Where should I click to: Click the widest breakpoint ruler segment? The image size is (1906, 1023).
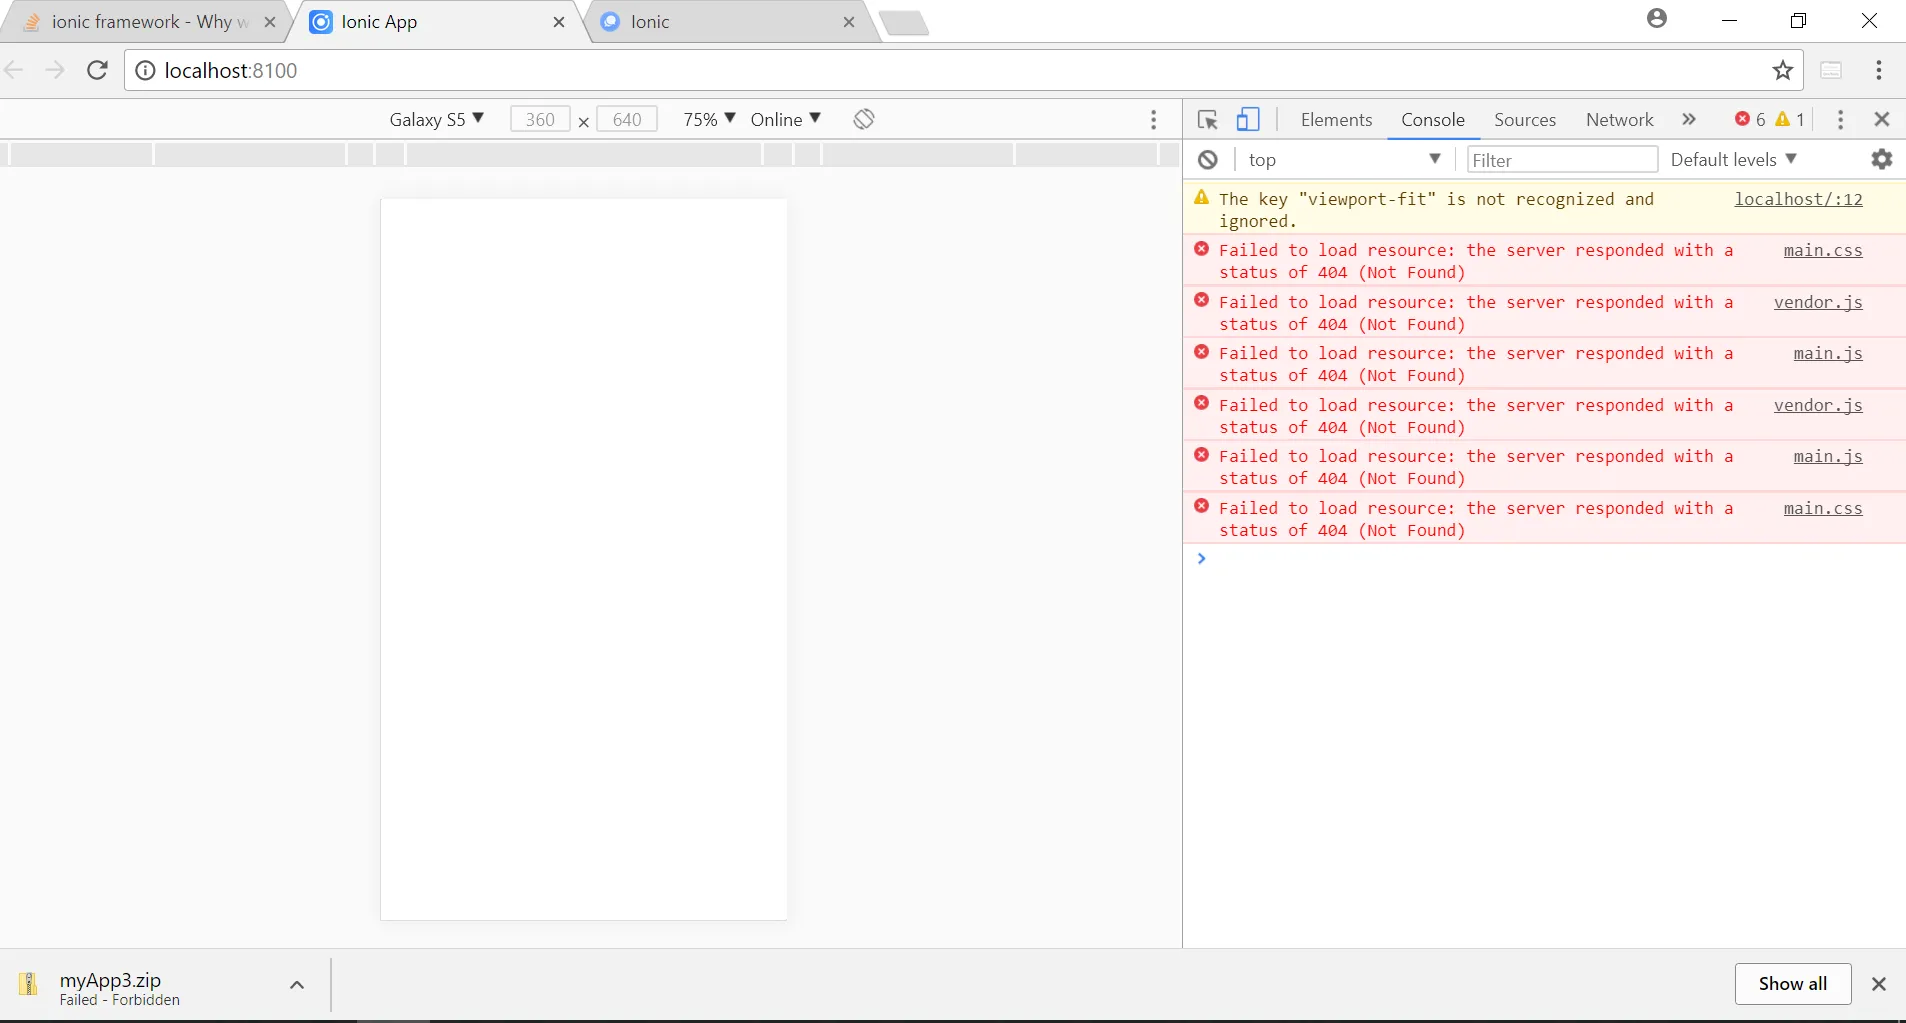pyautogui.click(x=584, y=154)
